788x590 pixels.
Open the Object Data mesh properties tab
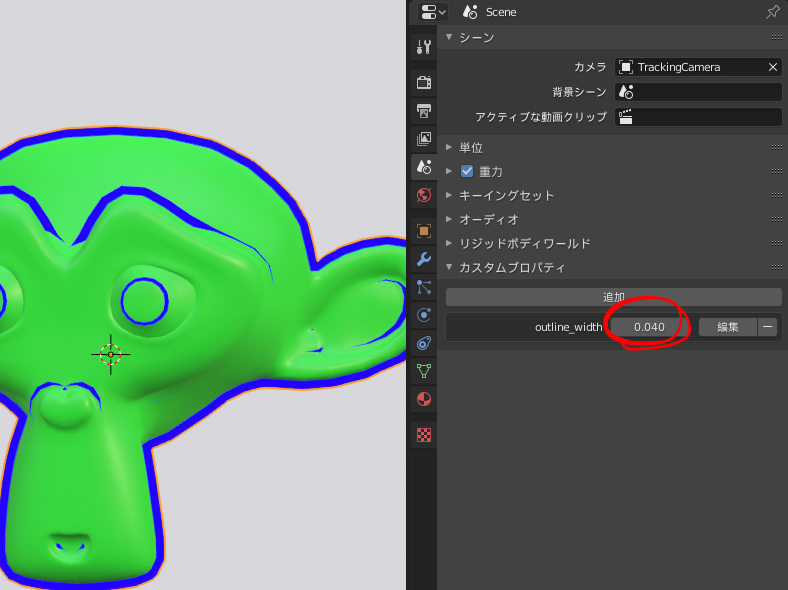424,371
